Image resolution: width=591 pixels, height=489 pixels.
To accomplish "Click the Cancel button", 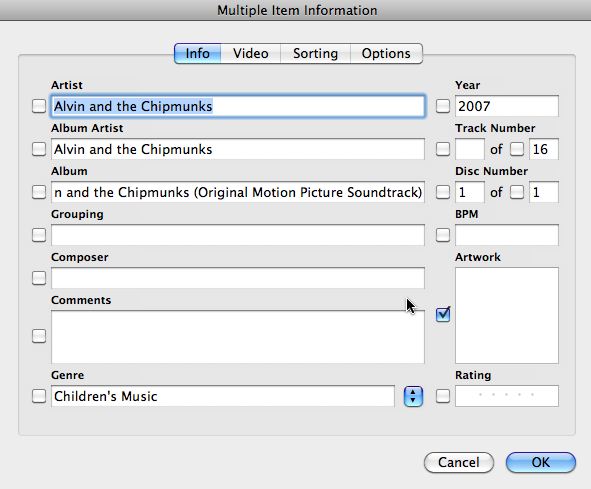I will coord(459,462).
